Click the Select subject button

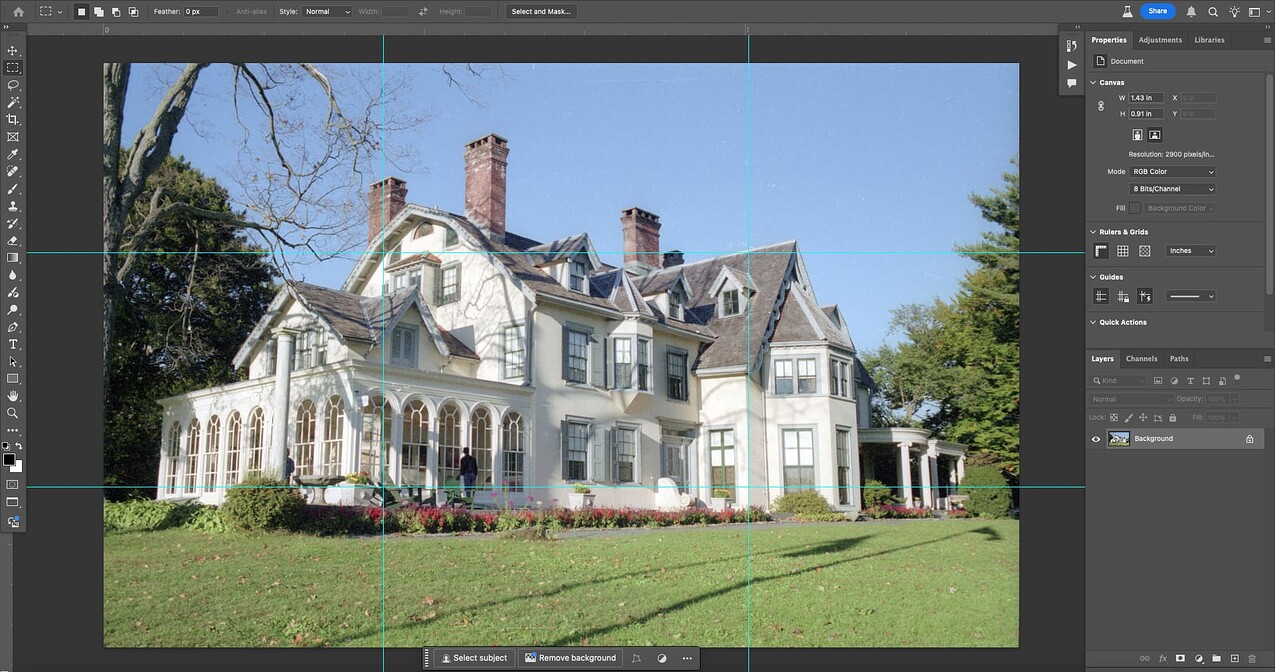pos(473,658)
